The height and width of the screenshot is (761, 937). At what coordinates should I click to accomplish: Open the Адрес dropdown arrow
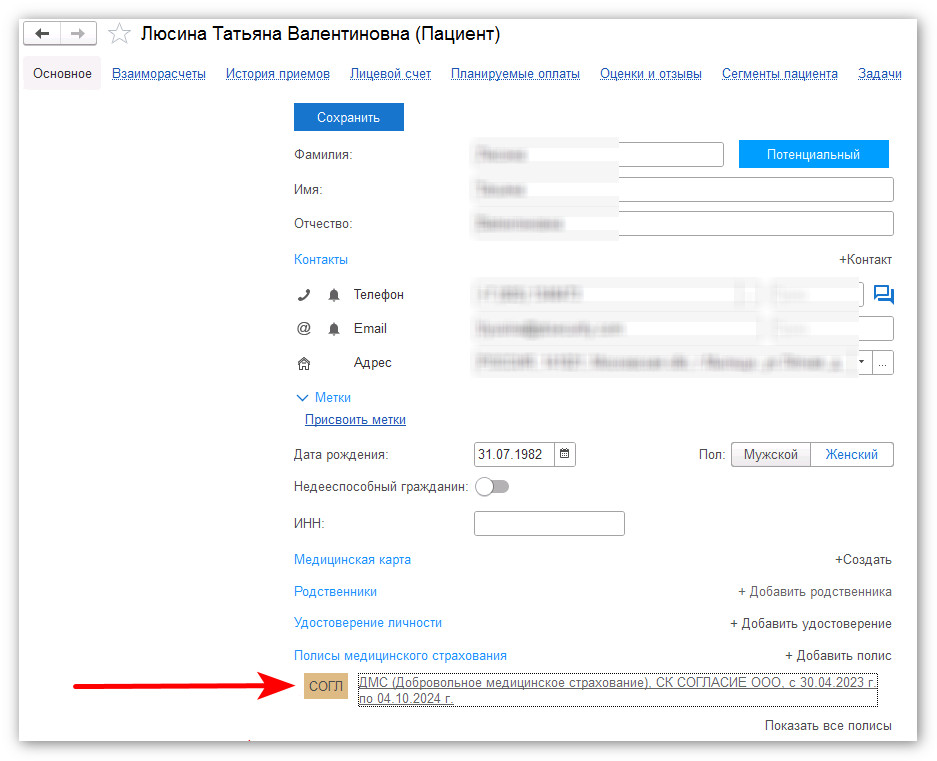point(862,362)
